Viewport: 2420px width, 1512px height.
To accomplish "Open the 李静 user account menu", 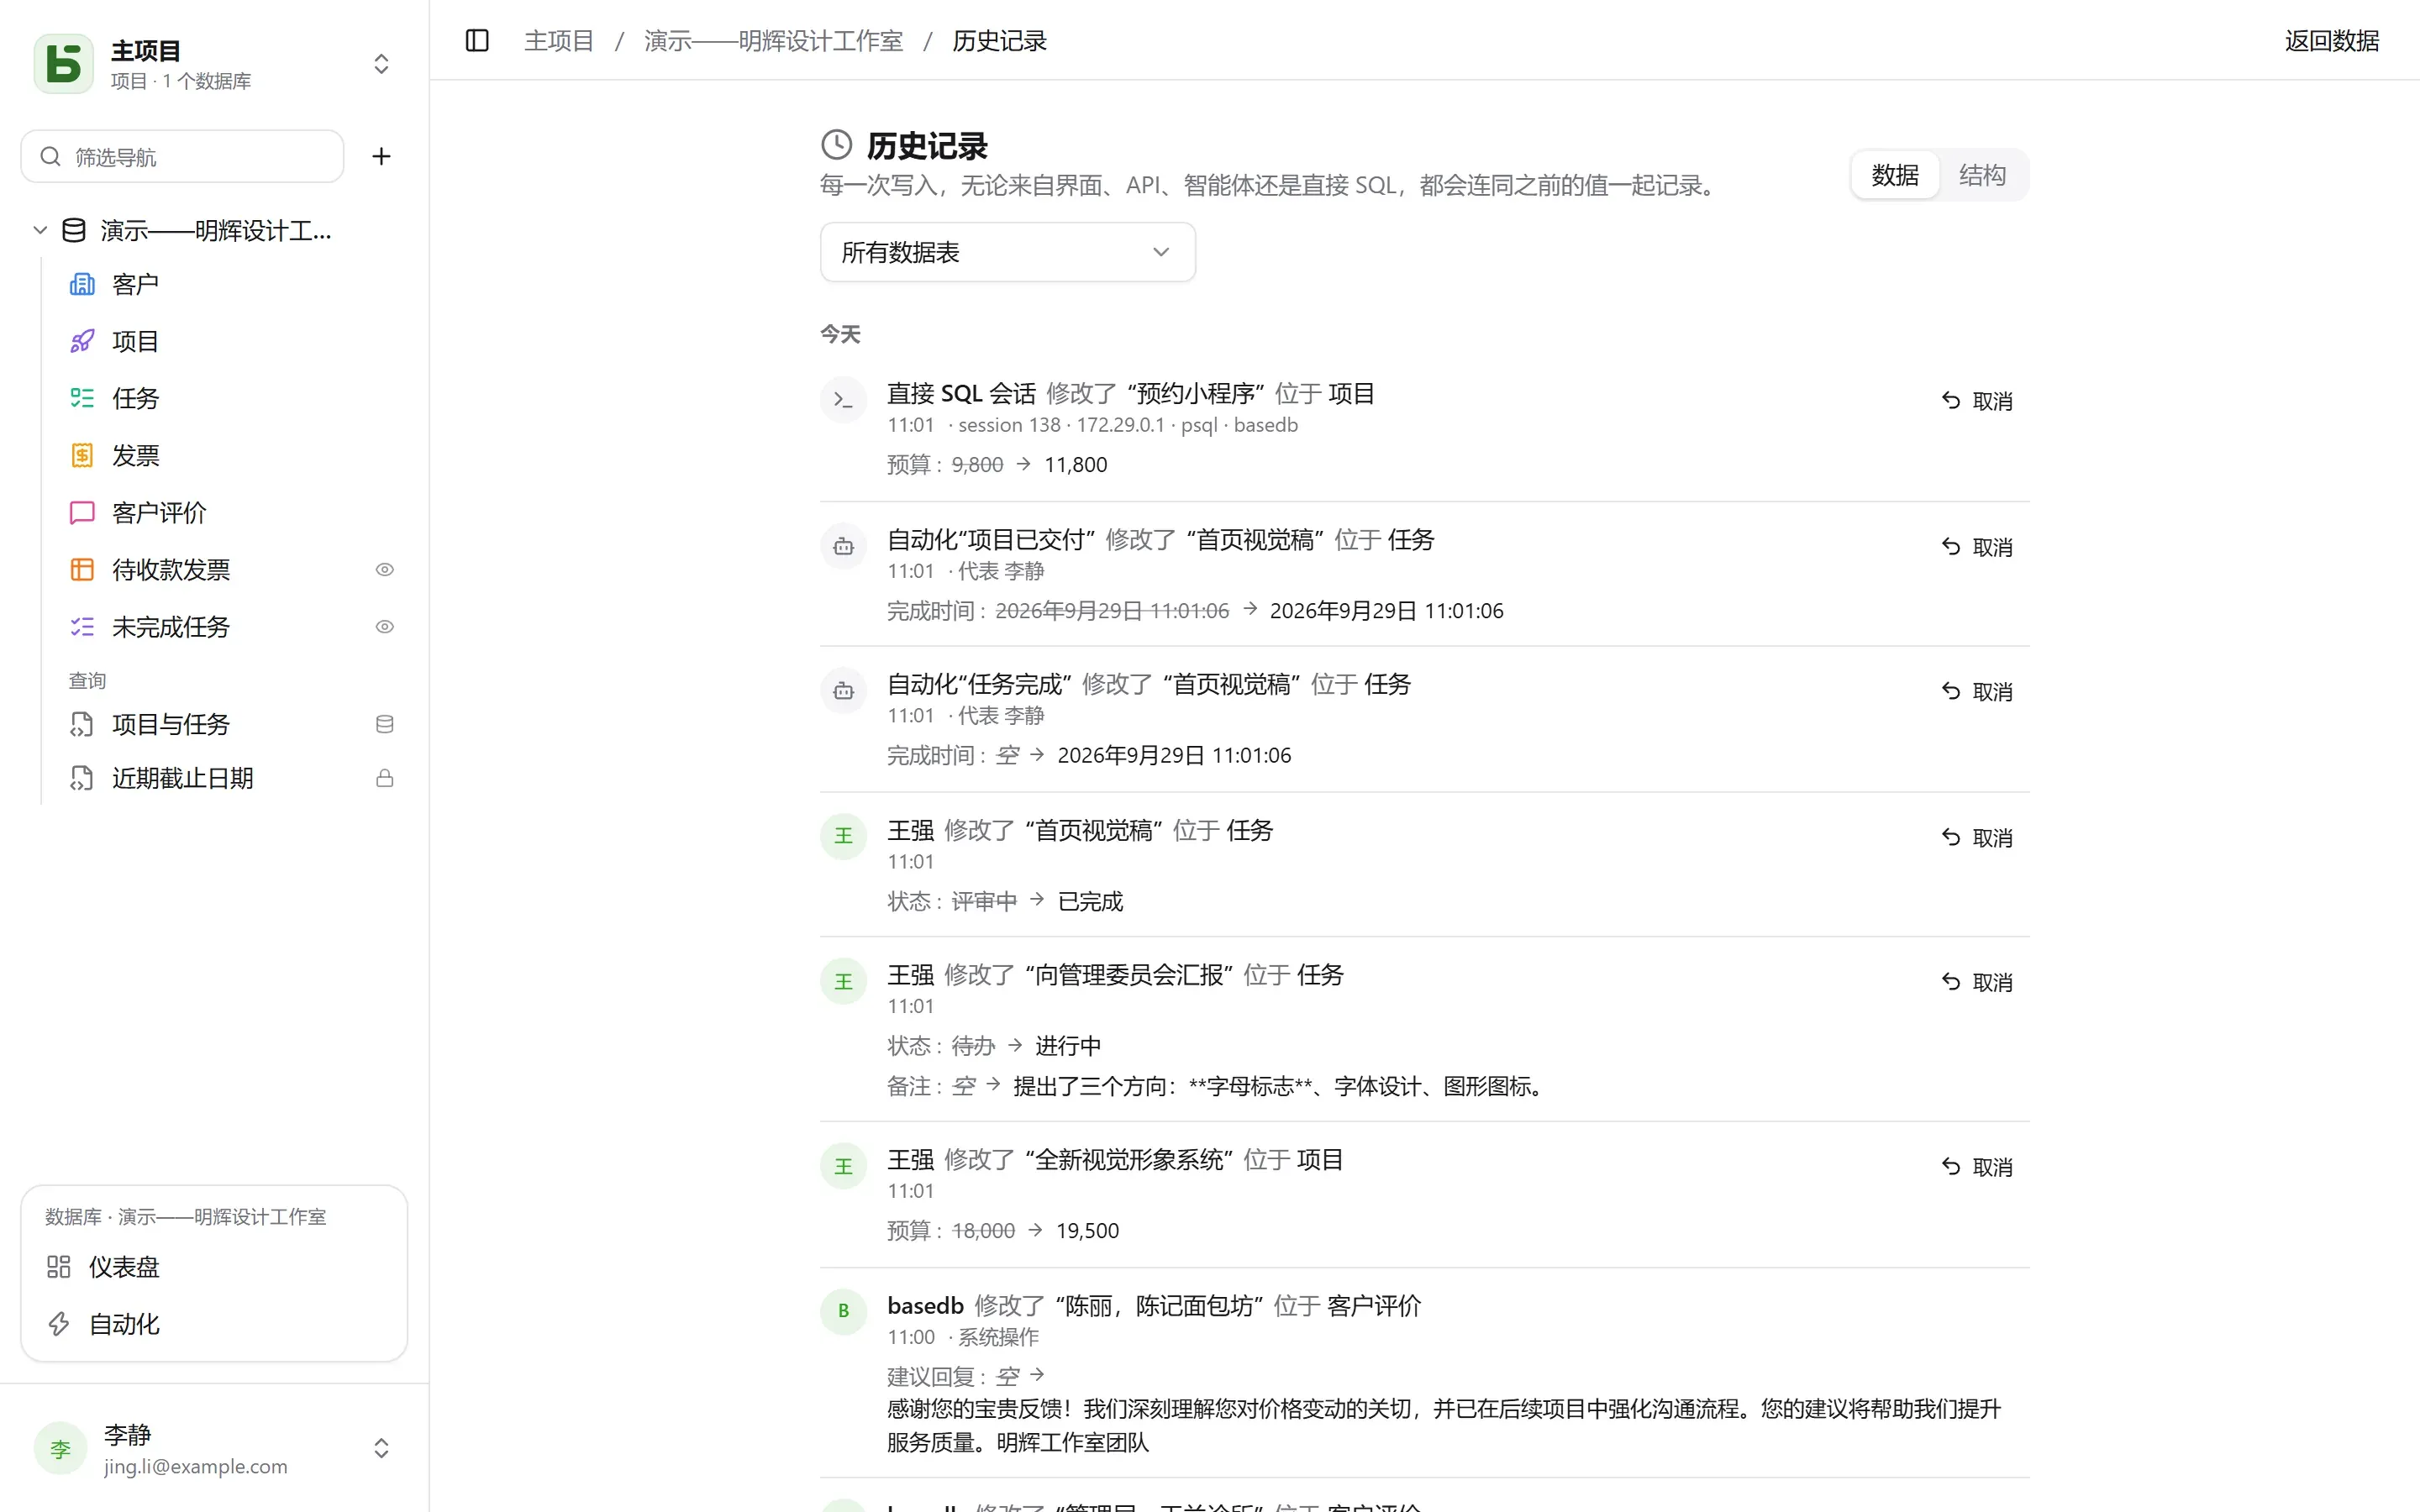I will (x=214, y=1448).
